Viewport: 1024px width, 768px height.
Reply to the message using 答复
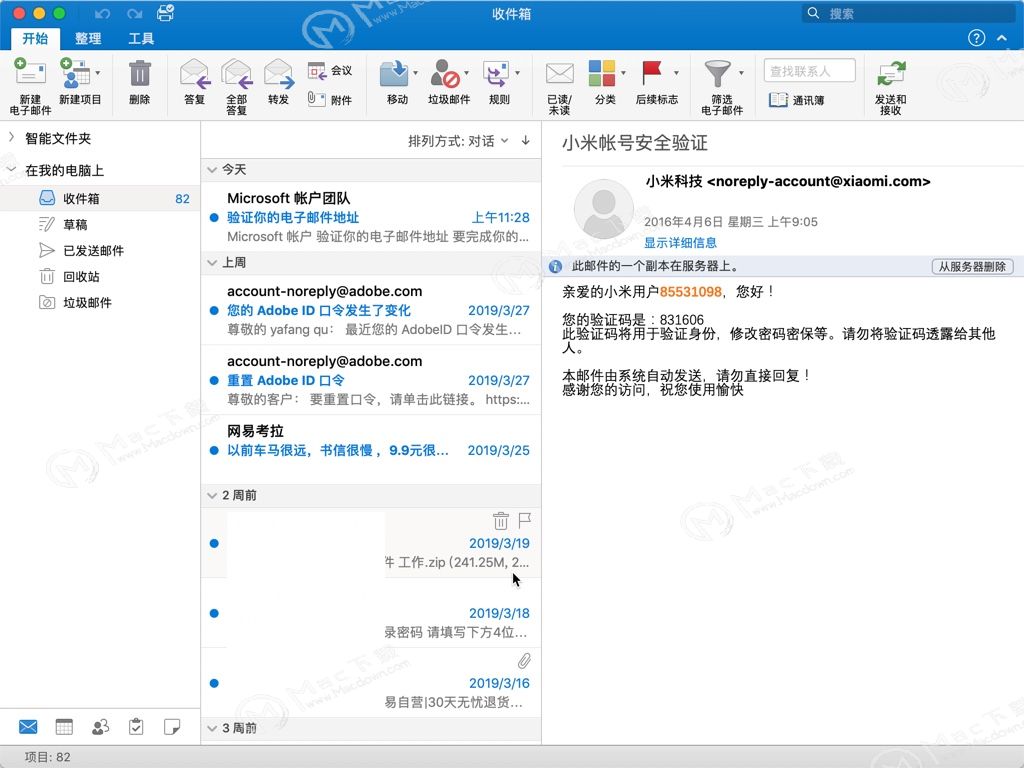tap(195, 82)
